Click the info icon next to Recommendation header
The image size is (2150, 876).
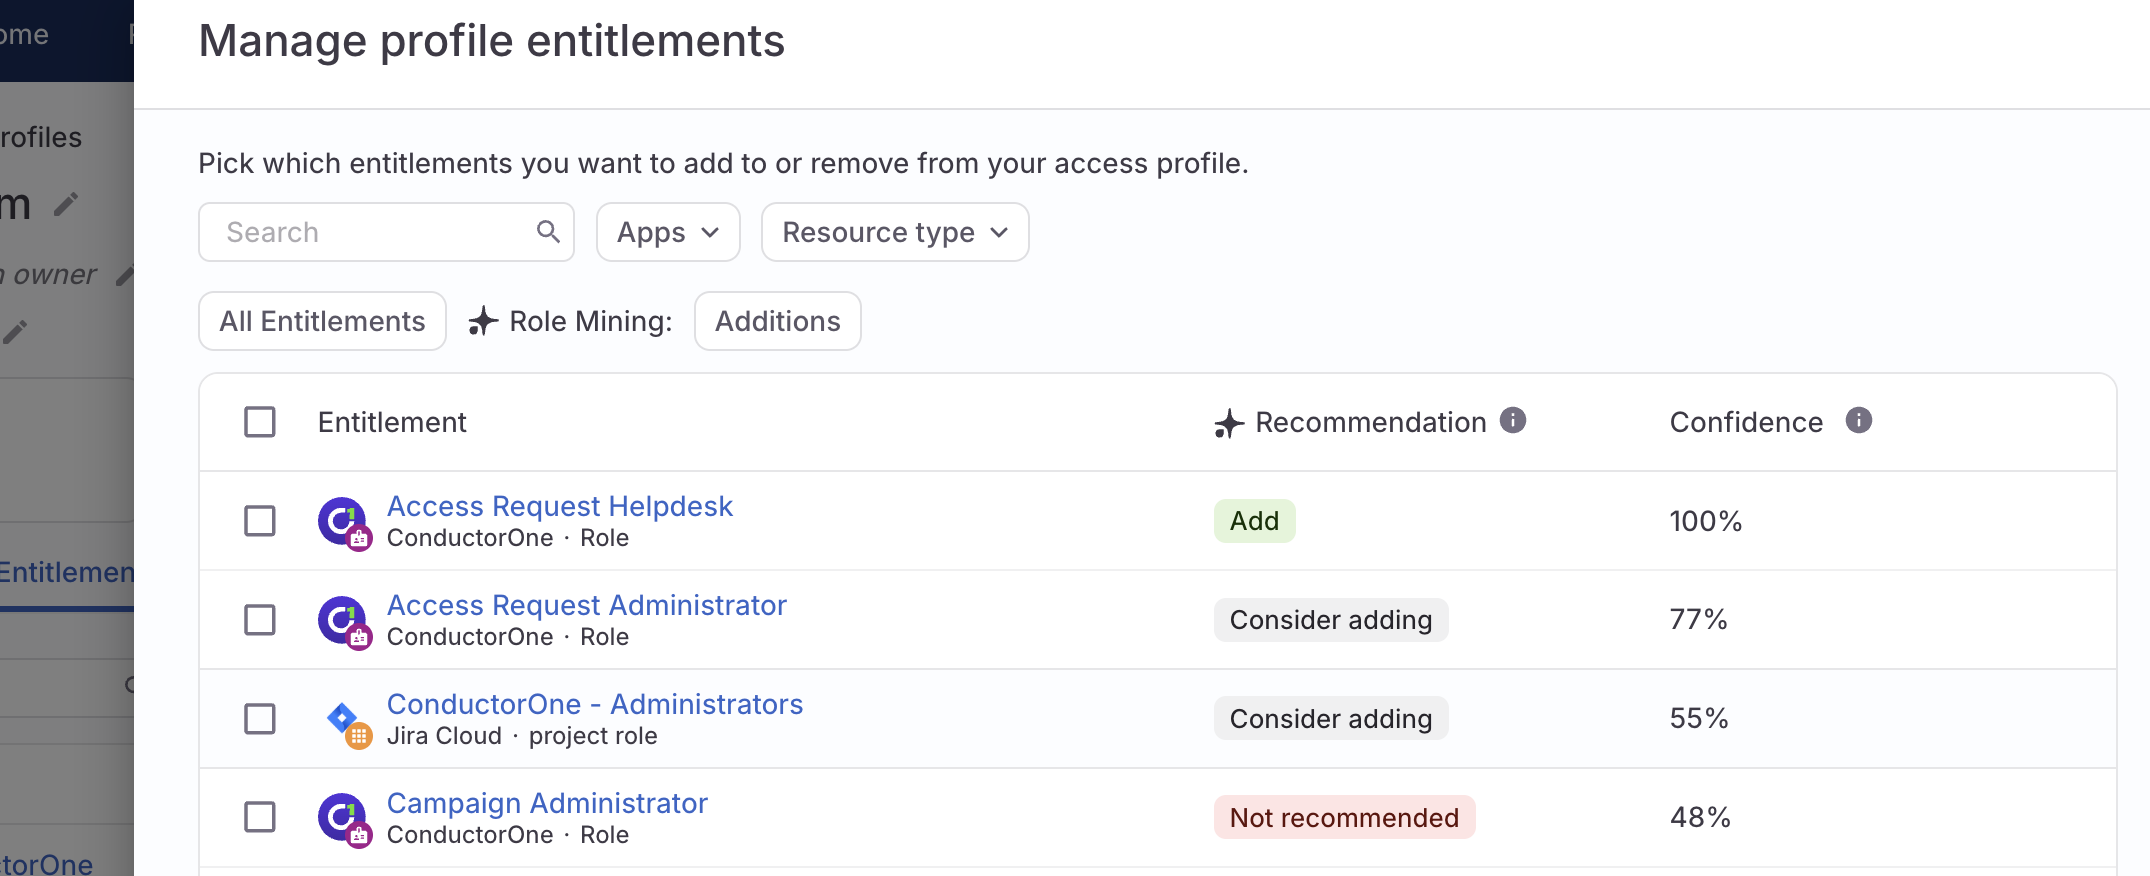click(x=1512, y=421)
